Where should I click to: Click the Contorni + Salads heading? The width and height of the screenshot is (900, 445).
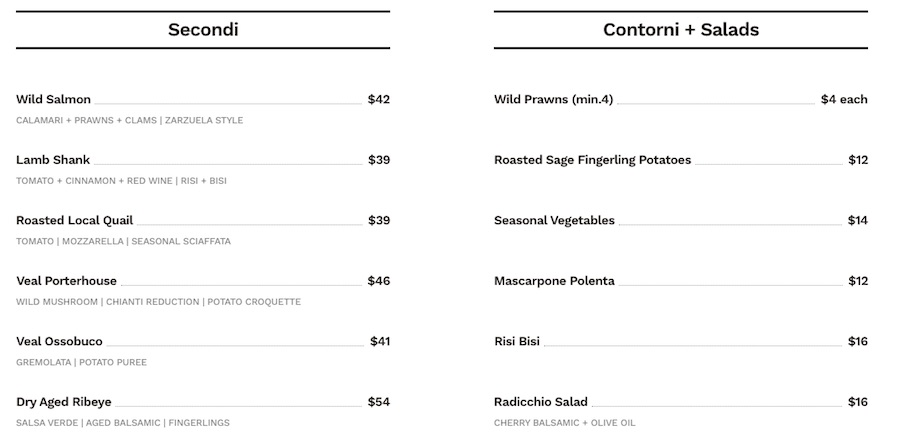(681, 30)
